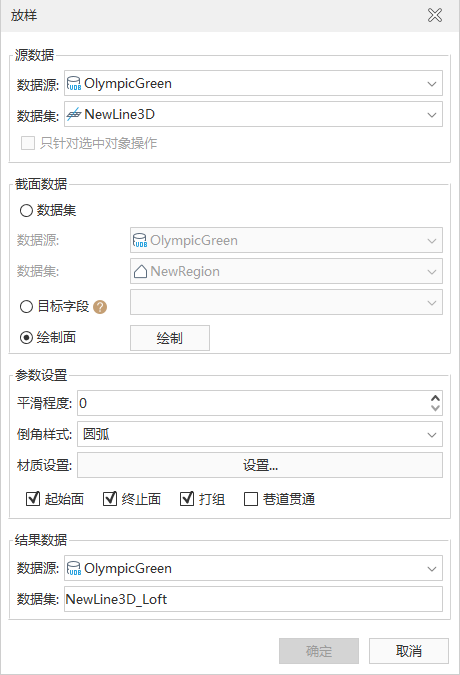Open the source 数据源 OlympicGreen dropdown

253,84
